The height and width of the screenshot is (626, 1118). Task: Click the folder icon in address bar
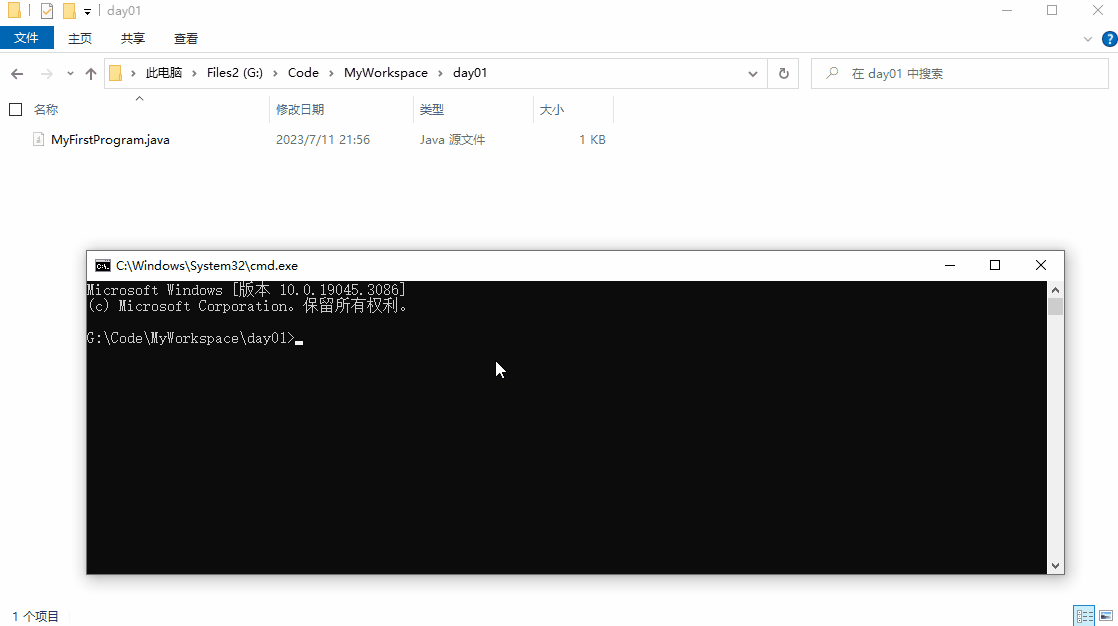(116, 73)
